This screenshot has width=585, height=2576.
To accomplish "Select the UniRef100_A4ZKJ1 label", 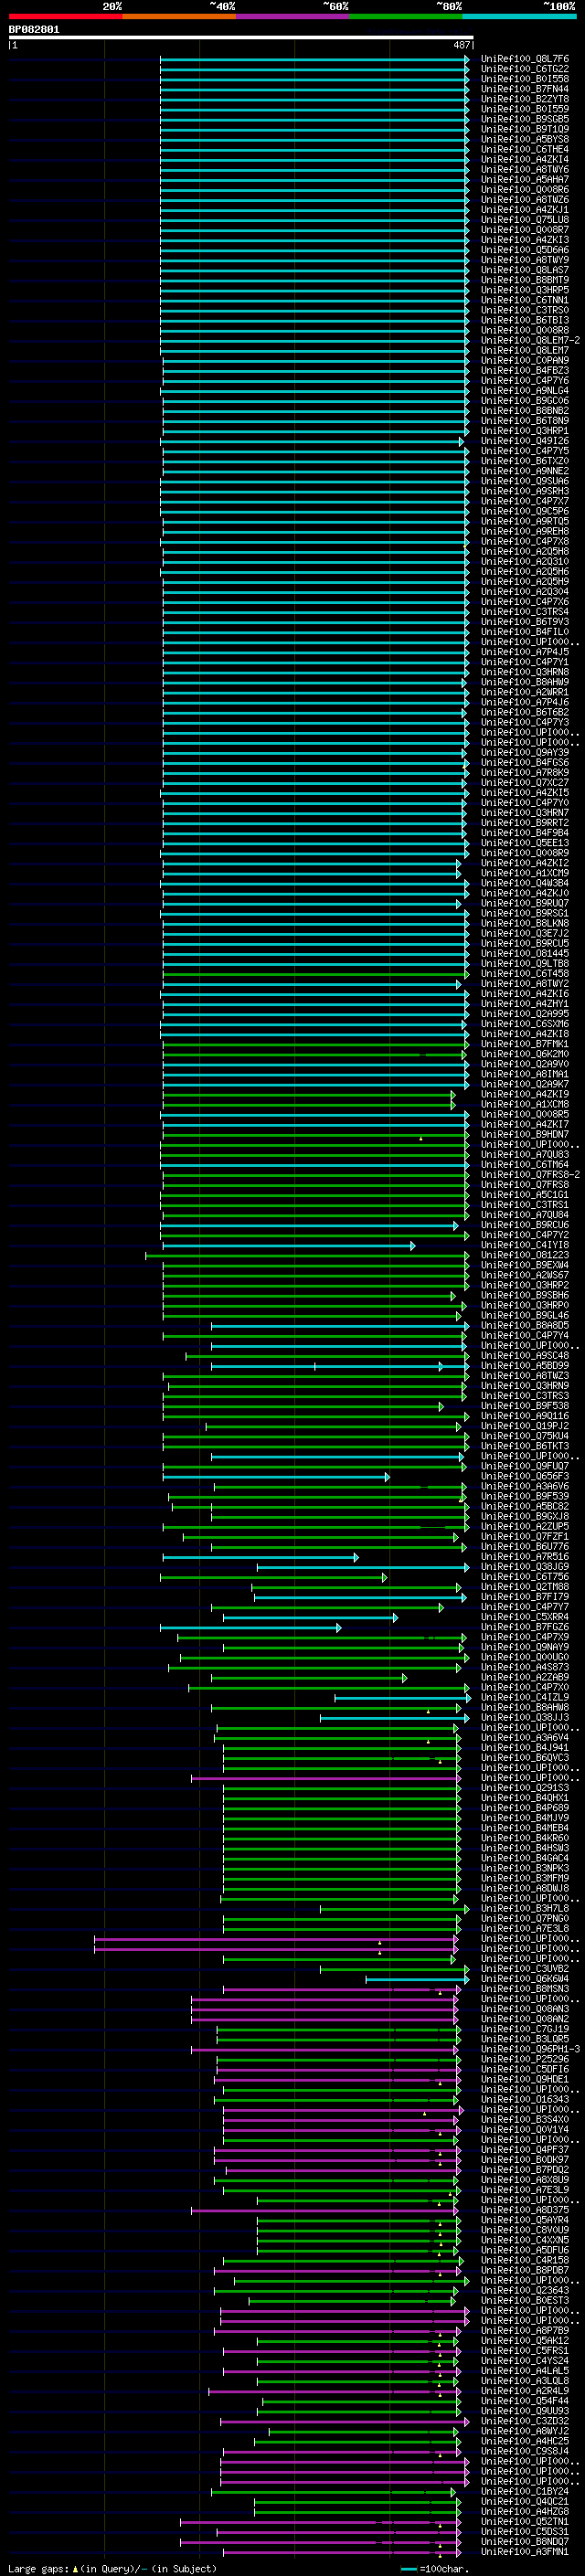I will point(525,210).
